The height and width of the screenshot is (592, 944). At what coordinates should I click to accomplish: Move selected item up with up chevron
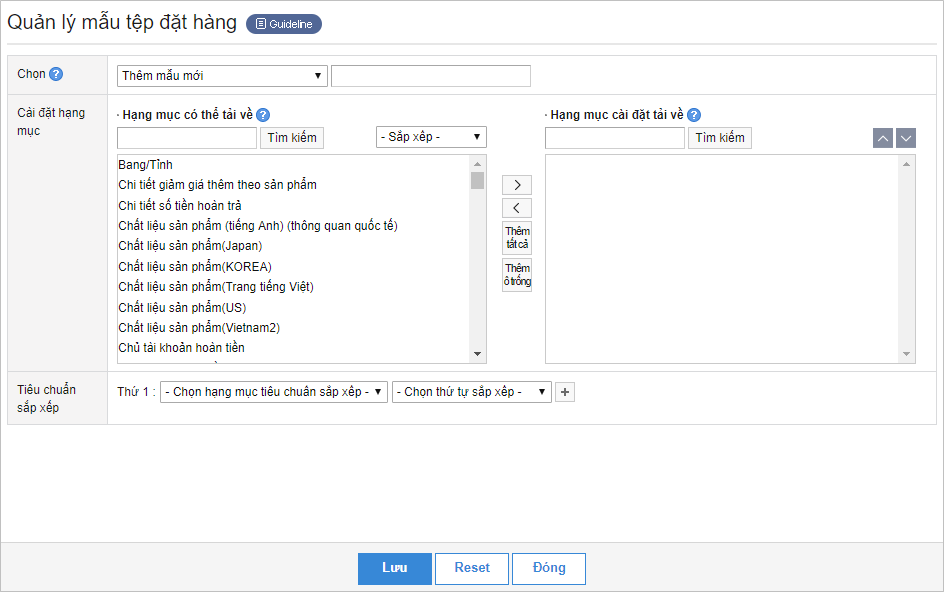(883, 138)
